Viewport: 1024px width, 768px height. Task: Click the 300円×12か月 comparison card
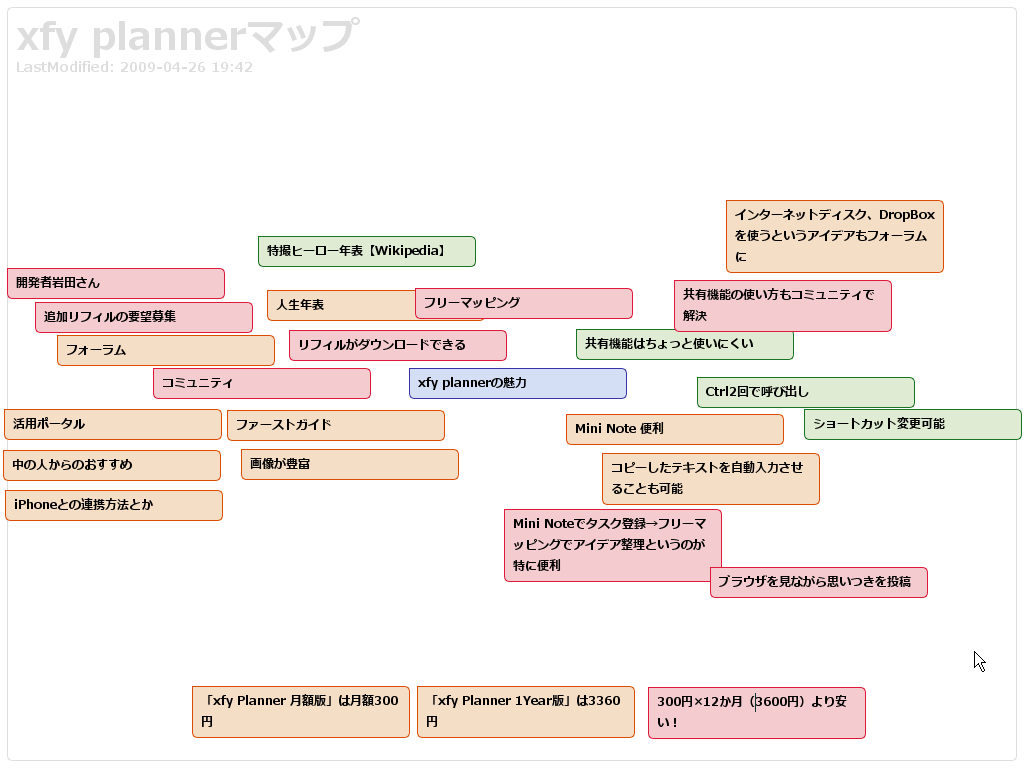point(756,712)
